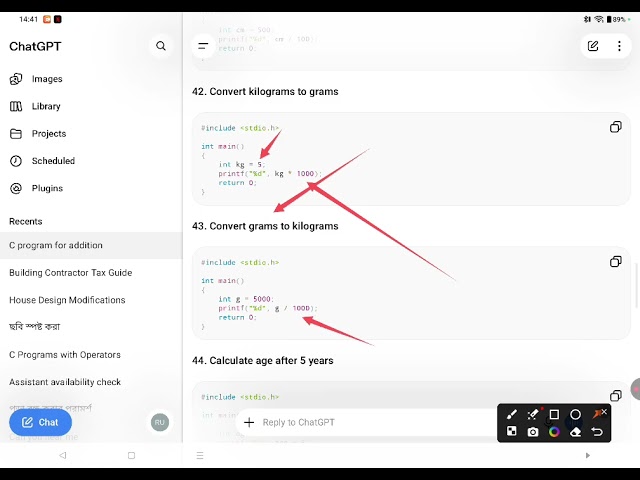Copy the kilograms to grams code block
The height and width of the screenshot is (480, 640).
pos(616,127)
